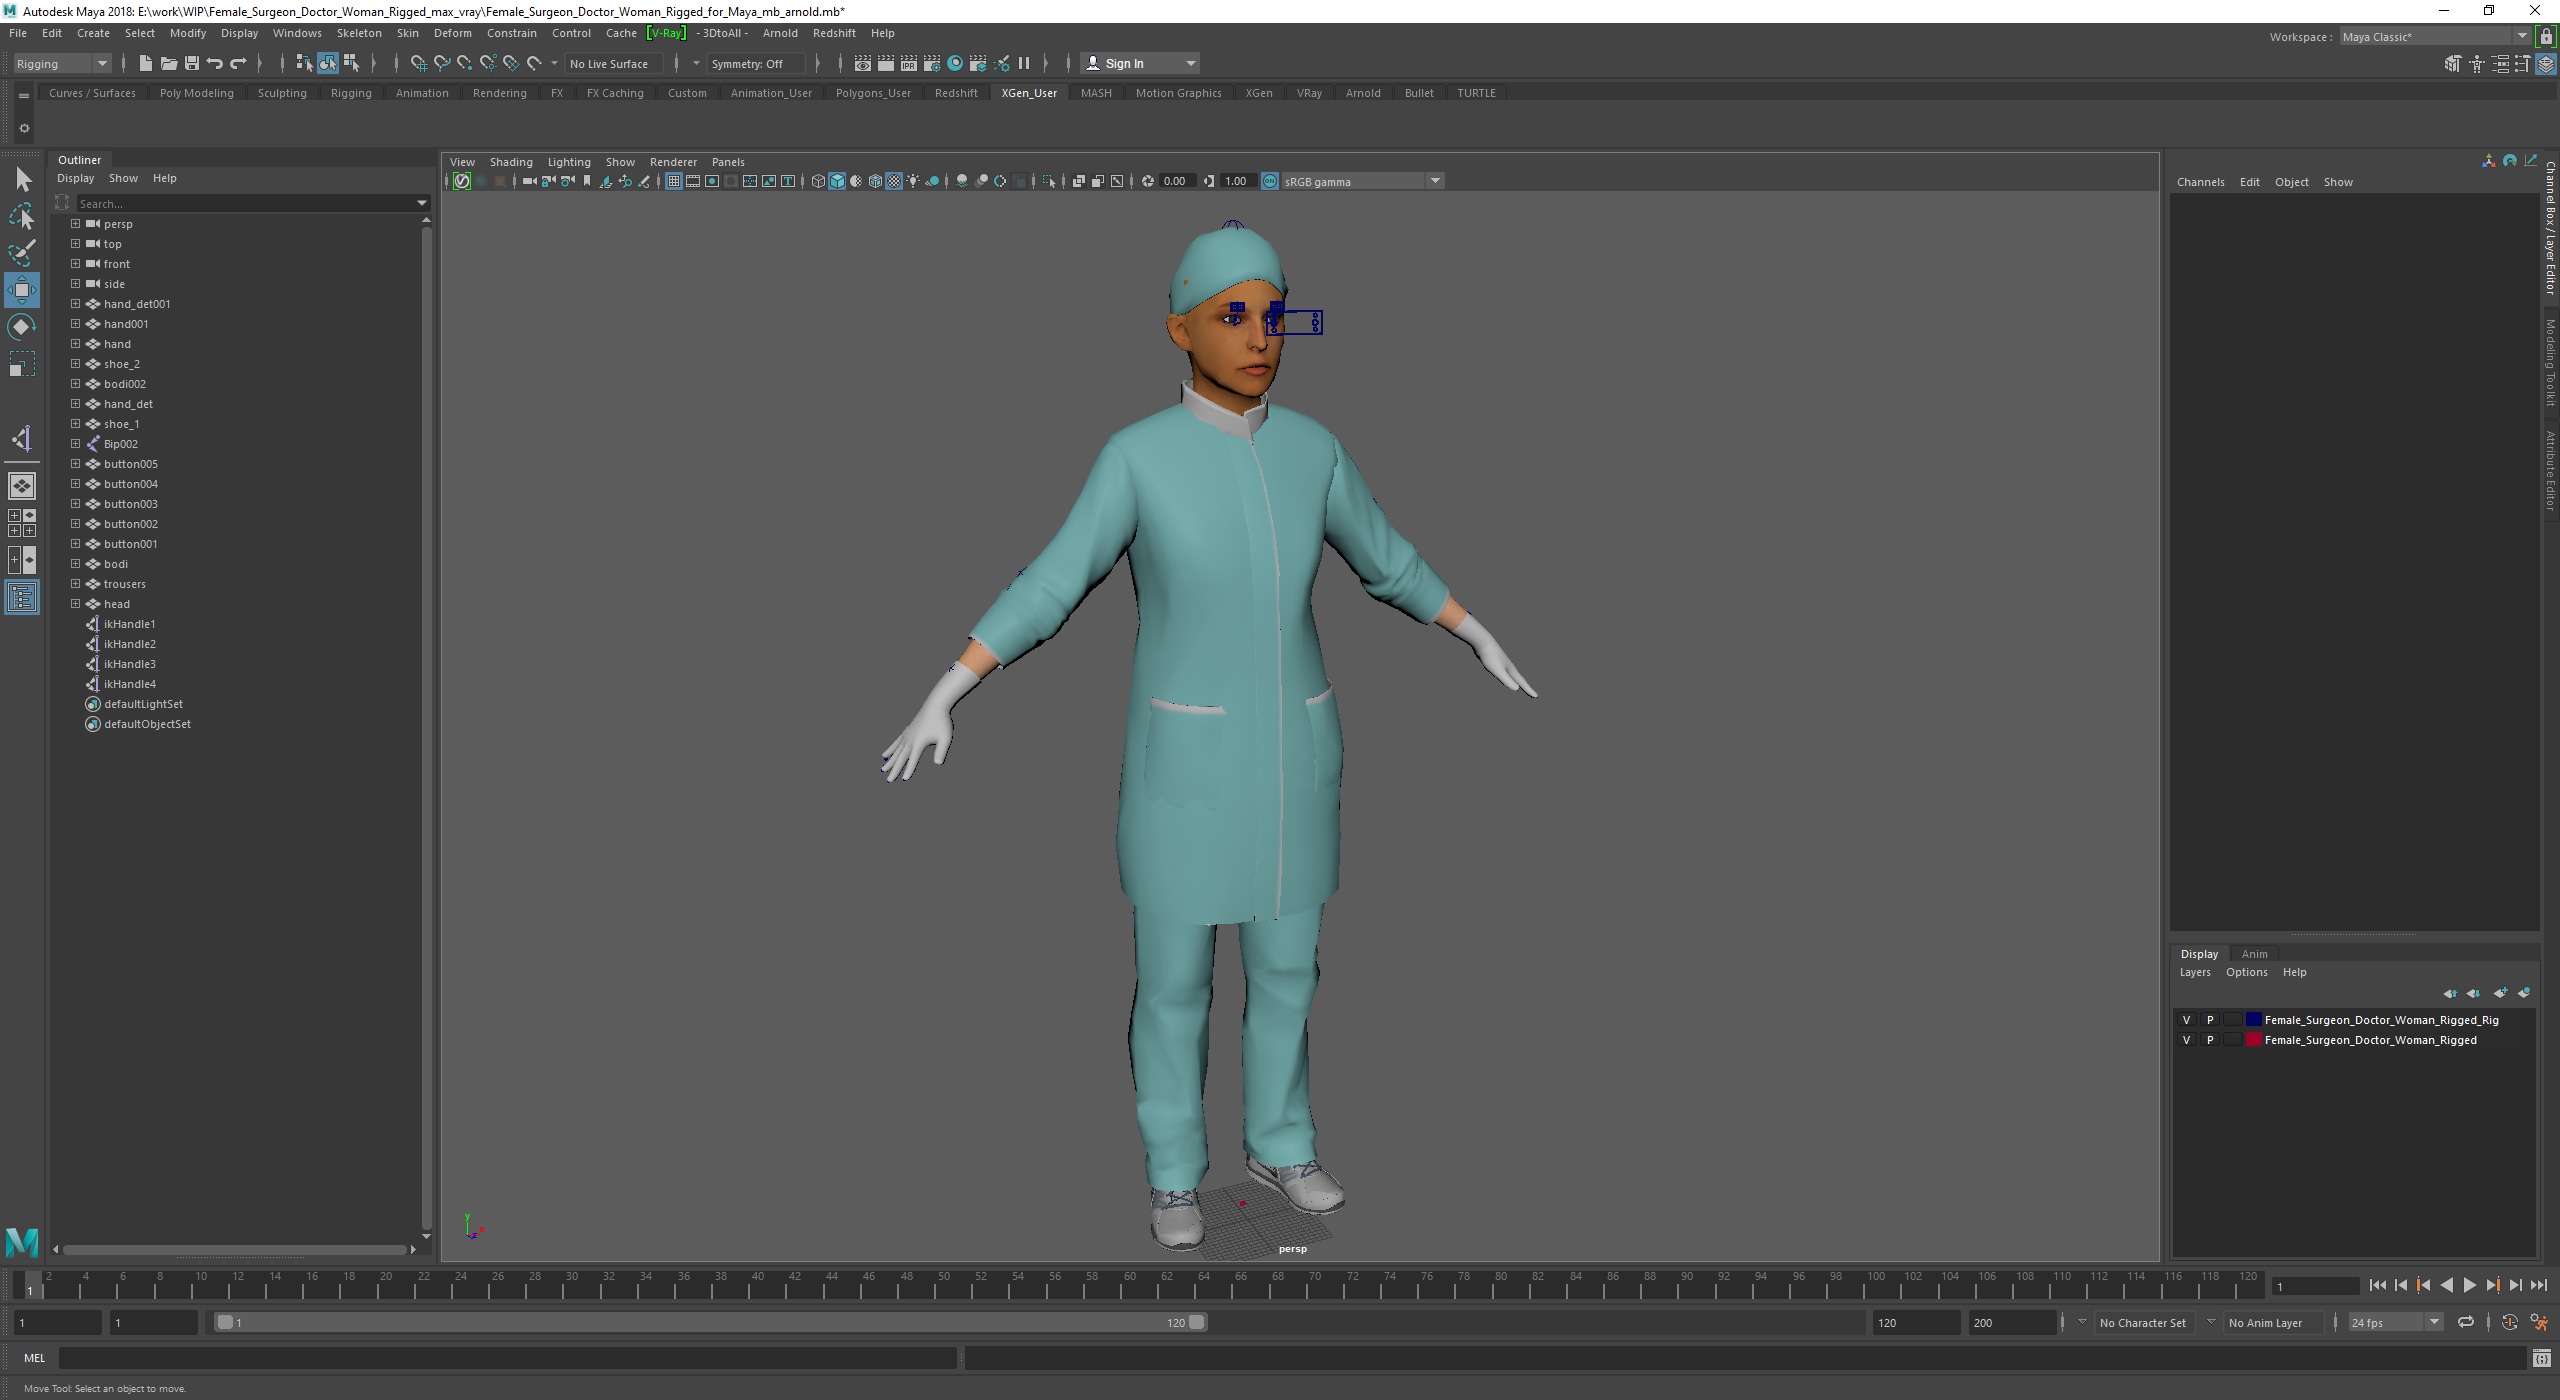This screenshot has height=1400, width=2560.
Task: Change color of Woman_Rigged layer red swatch
Action: [2254, 1040]
